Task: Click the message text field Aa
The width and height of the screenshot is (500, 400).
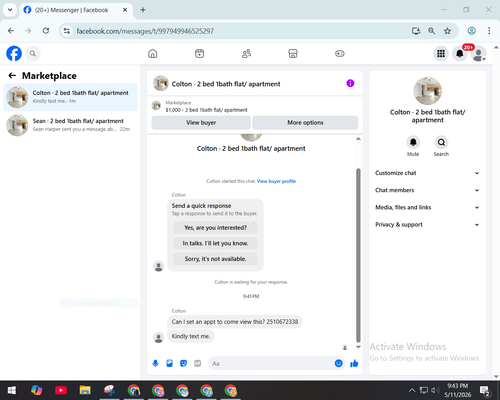Action: point(271,363)
